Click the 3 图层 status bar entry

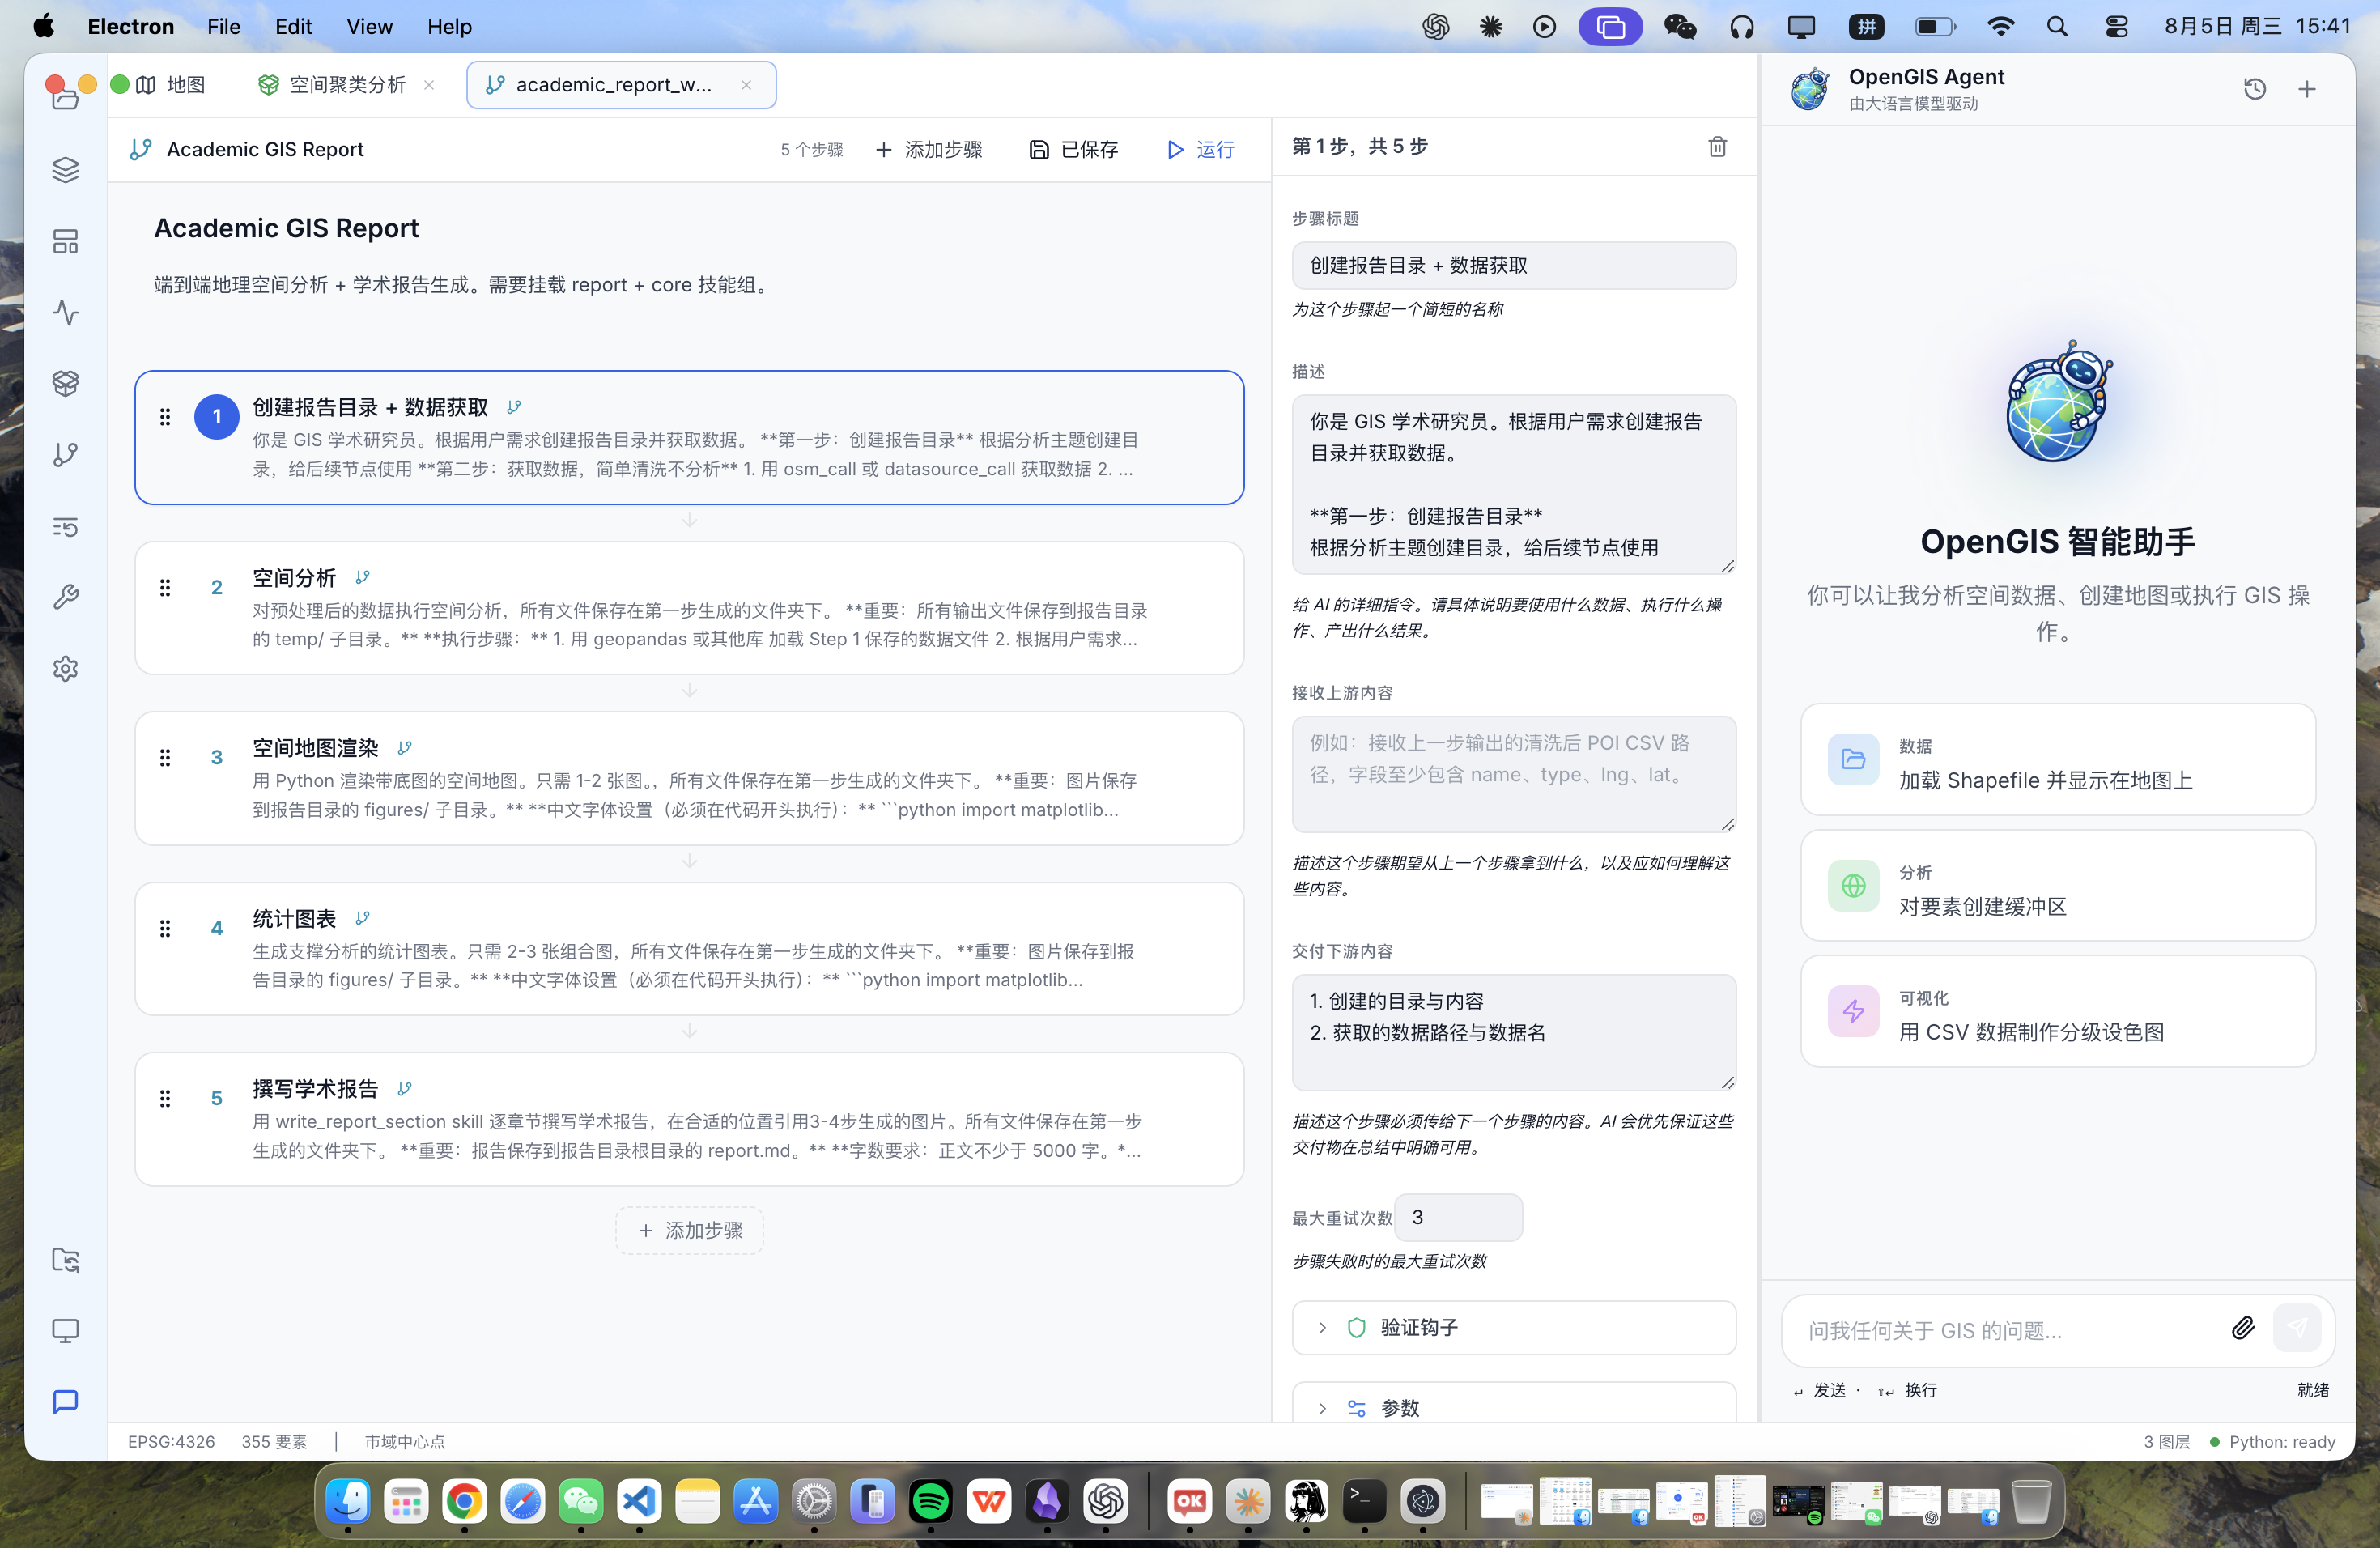pyautogui.click(x=2166, y=1441)
